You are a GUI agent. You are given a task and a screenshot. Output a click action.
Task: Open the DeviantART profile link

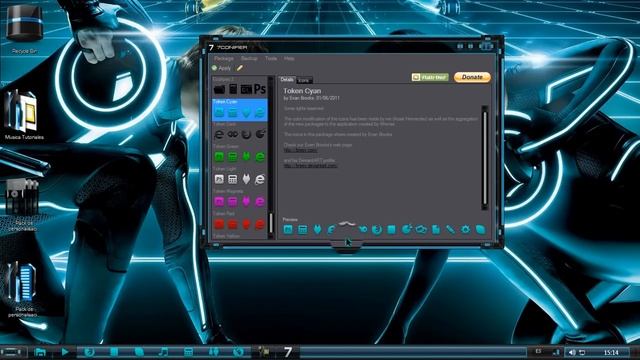(x=310, y=166)
